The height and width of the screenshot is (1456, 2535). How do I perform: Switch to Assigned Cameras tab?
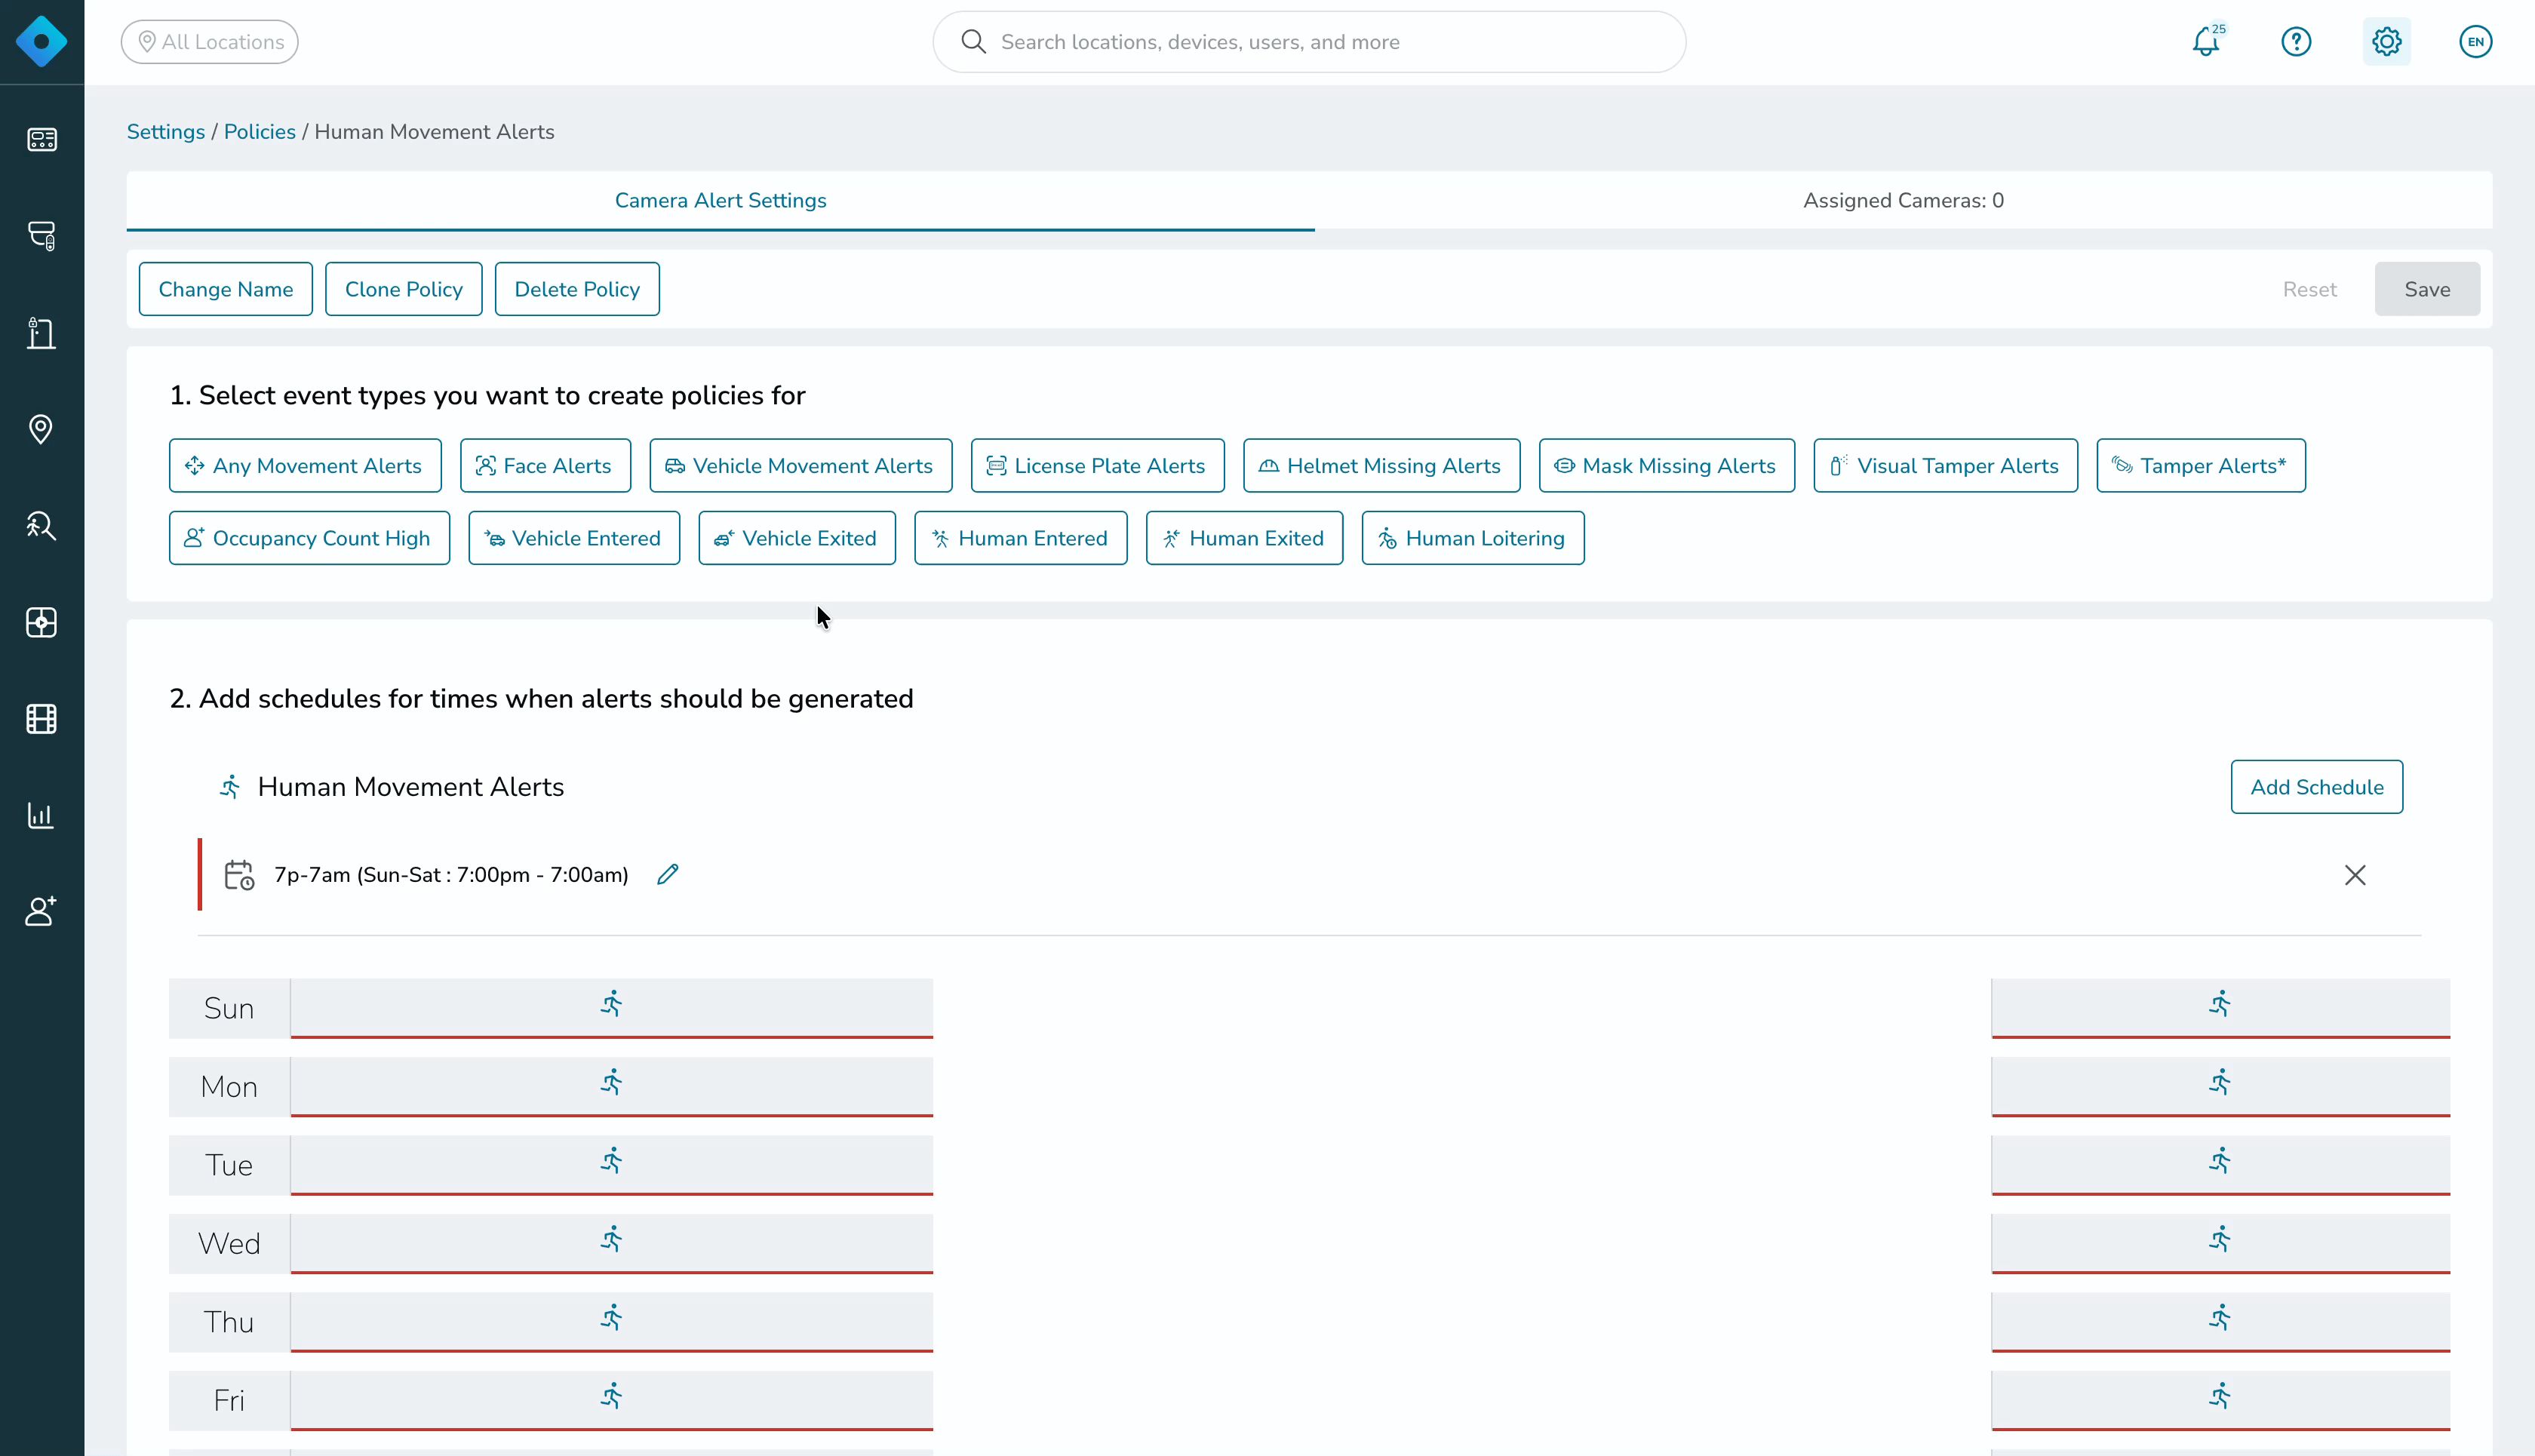(x=1903, y=201)
